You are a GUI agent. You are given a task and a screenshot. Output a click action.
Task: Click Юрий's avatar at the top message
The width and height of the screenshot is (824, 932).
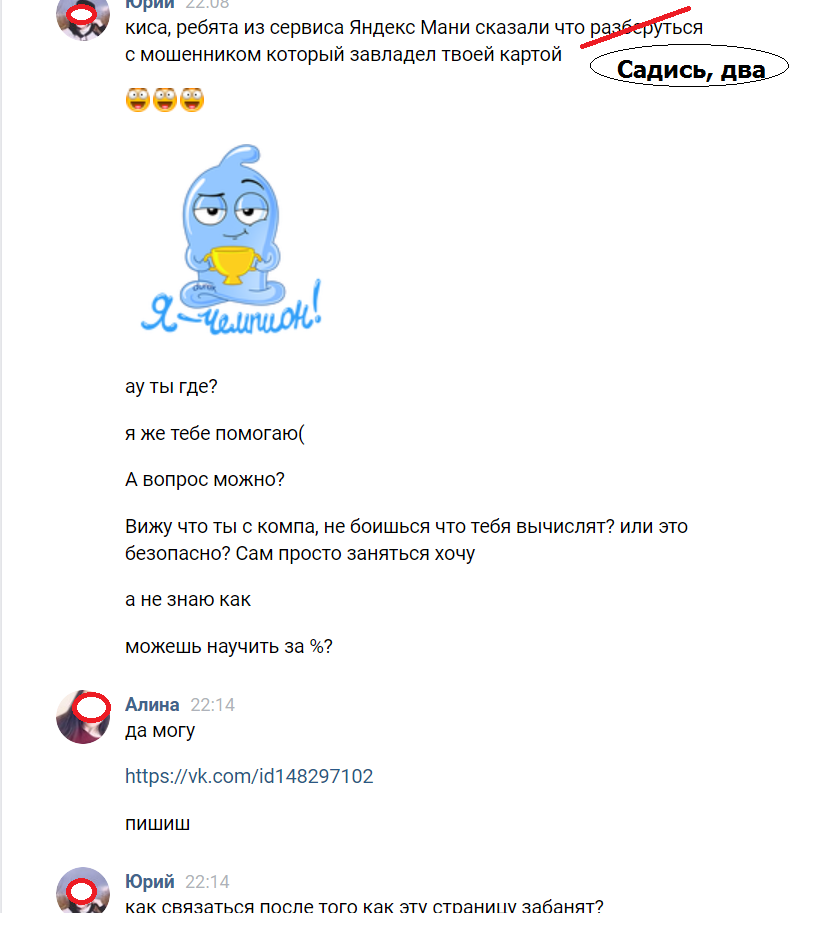point(83,19)
